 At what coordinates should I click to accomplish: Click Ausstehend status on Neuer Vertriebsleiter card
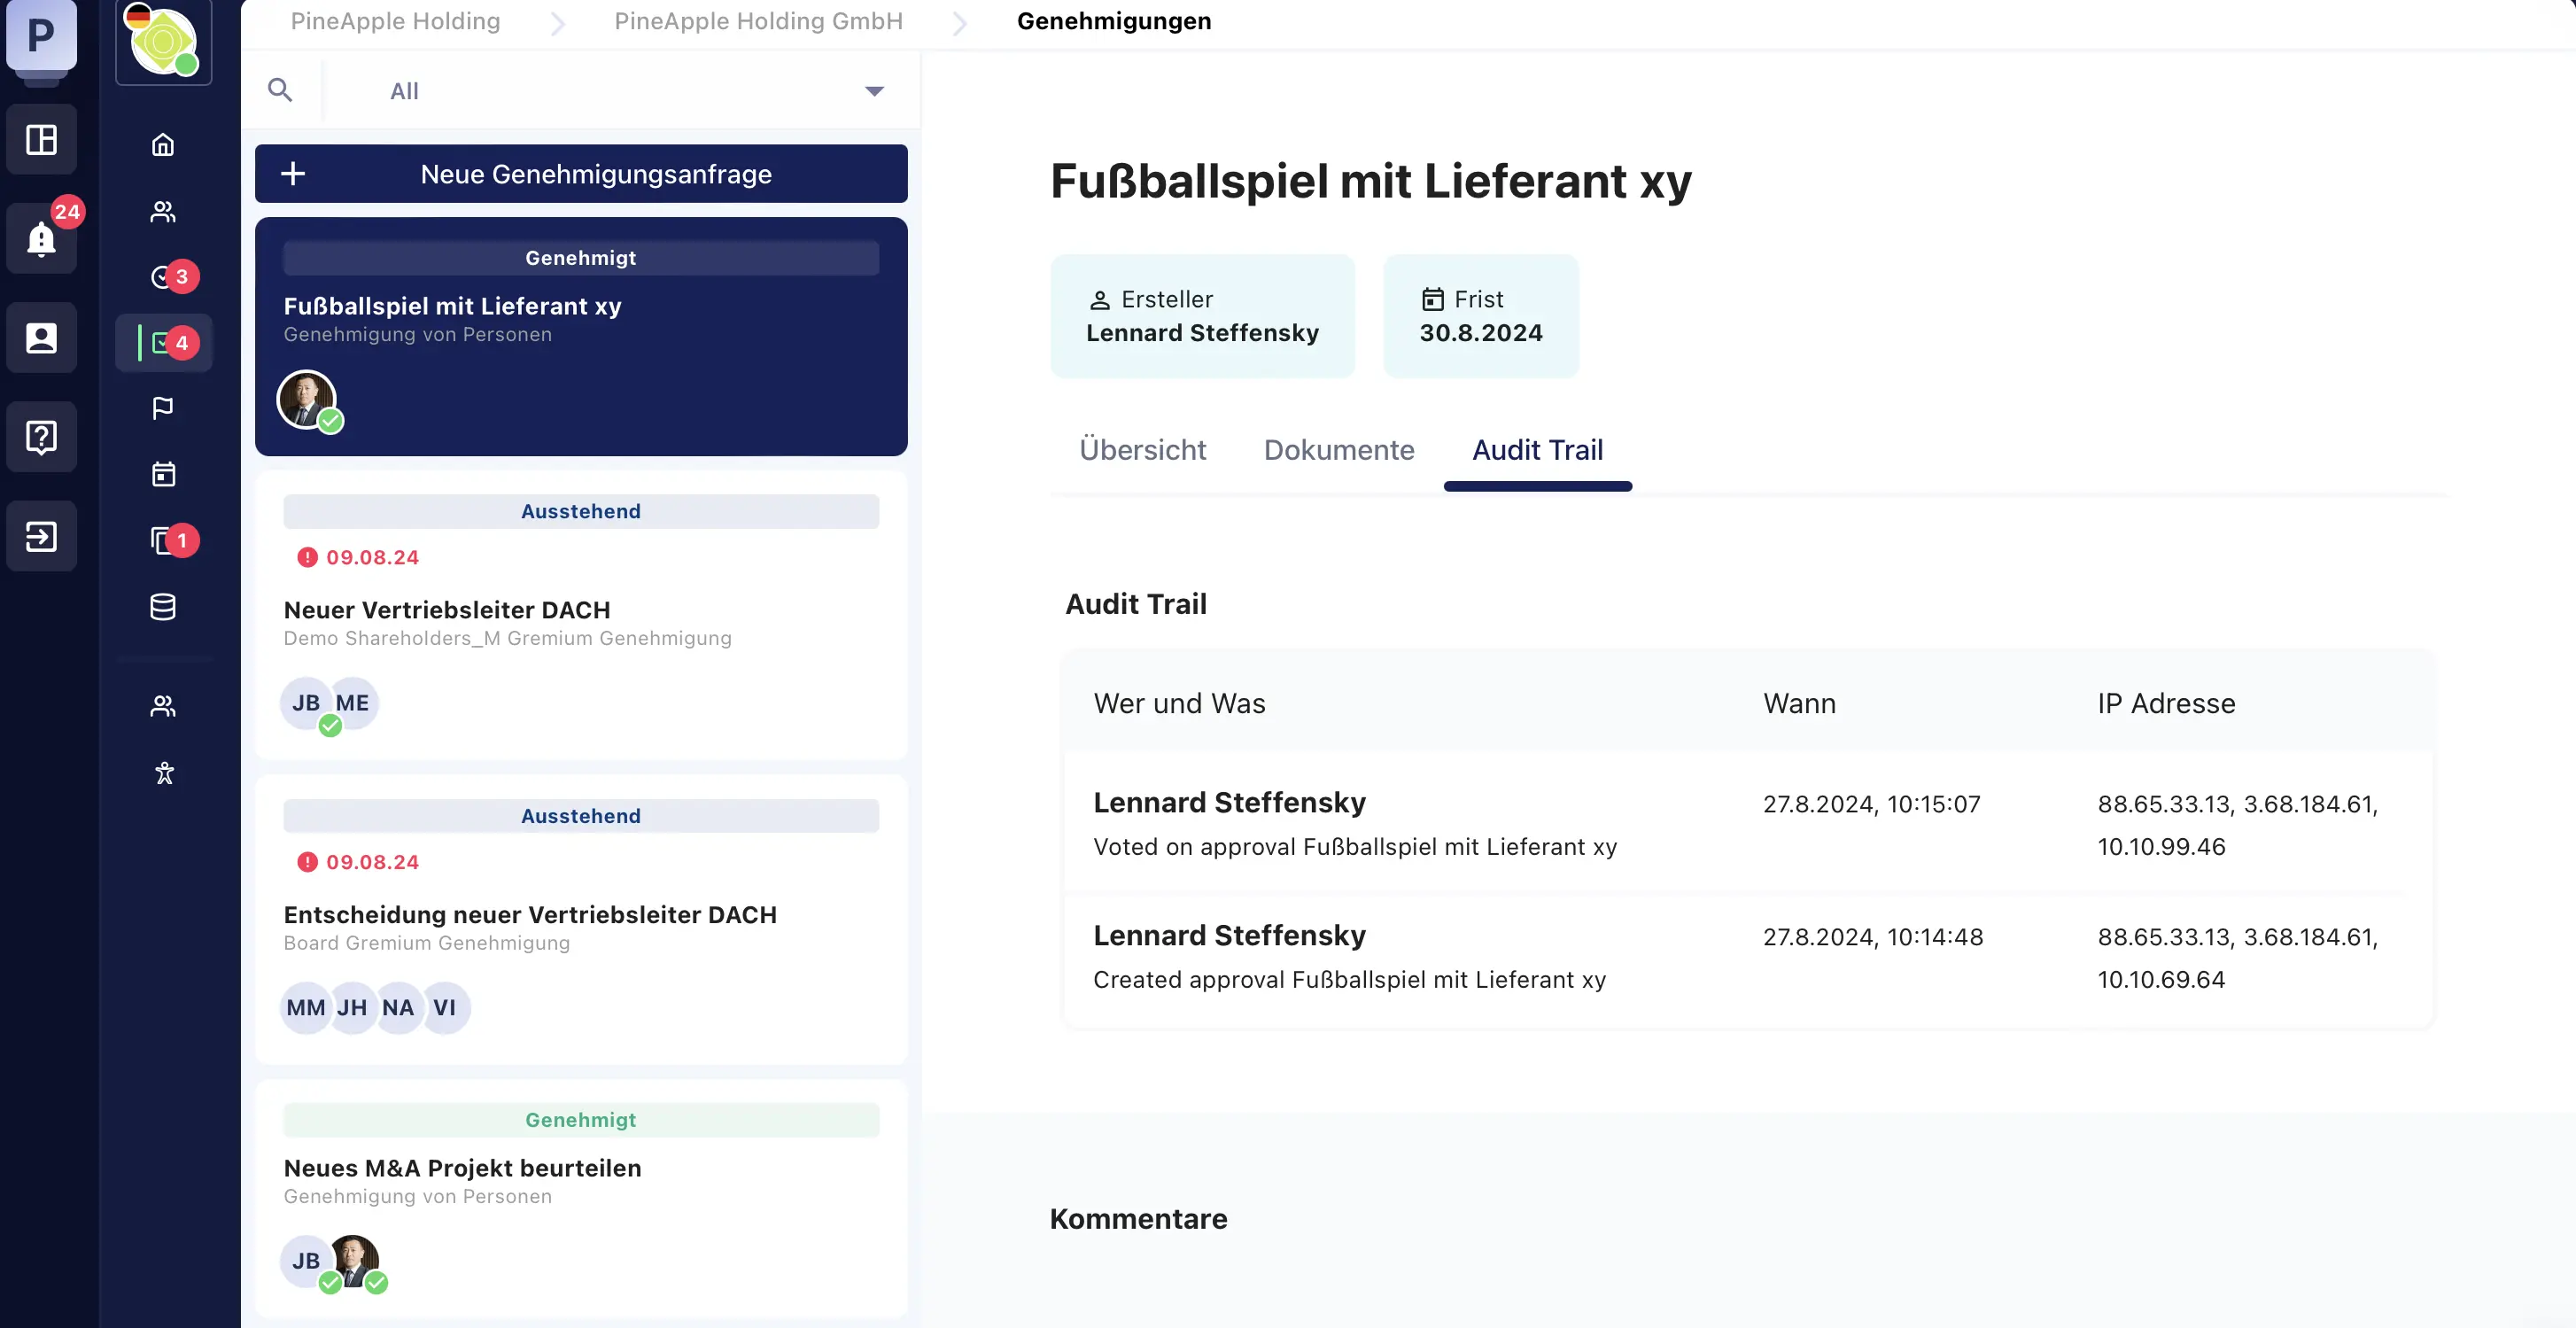tap(581, 511)
